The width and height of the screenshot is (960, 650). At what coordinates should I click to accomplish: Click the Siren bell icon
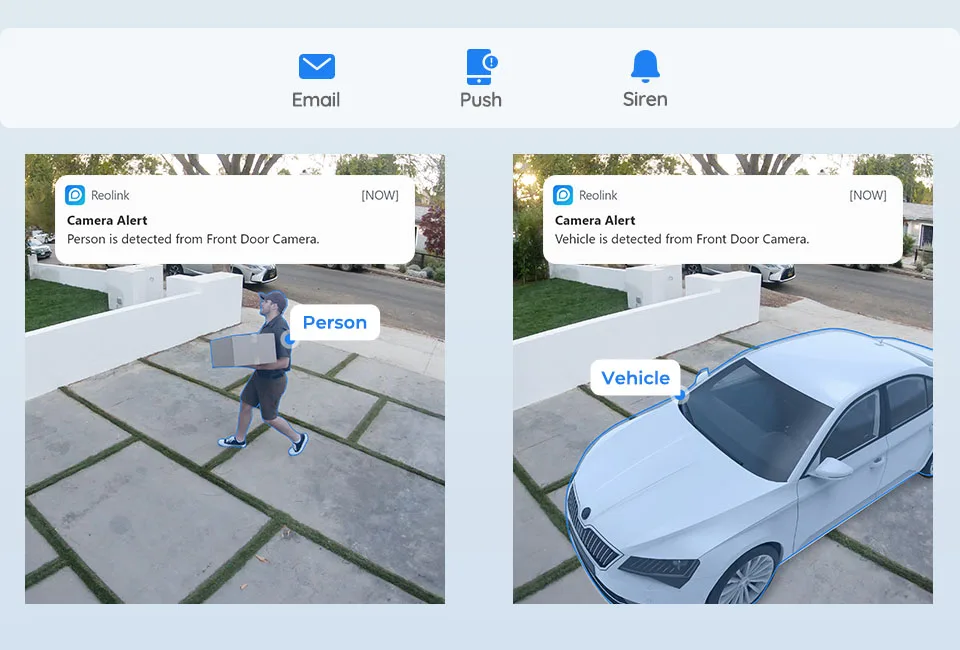[x=645, y=66]
